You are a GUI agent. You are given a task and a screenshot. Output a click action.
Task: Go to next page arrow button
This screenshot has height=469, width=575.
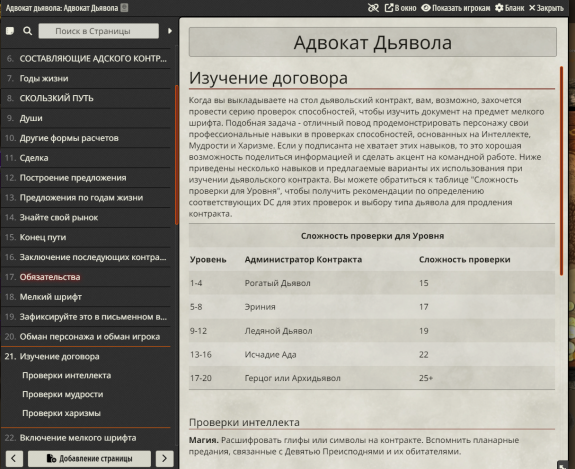(164, 458)
